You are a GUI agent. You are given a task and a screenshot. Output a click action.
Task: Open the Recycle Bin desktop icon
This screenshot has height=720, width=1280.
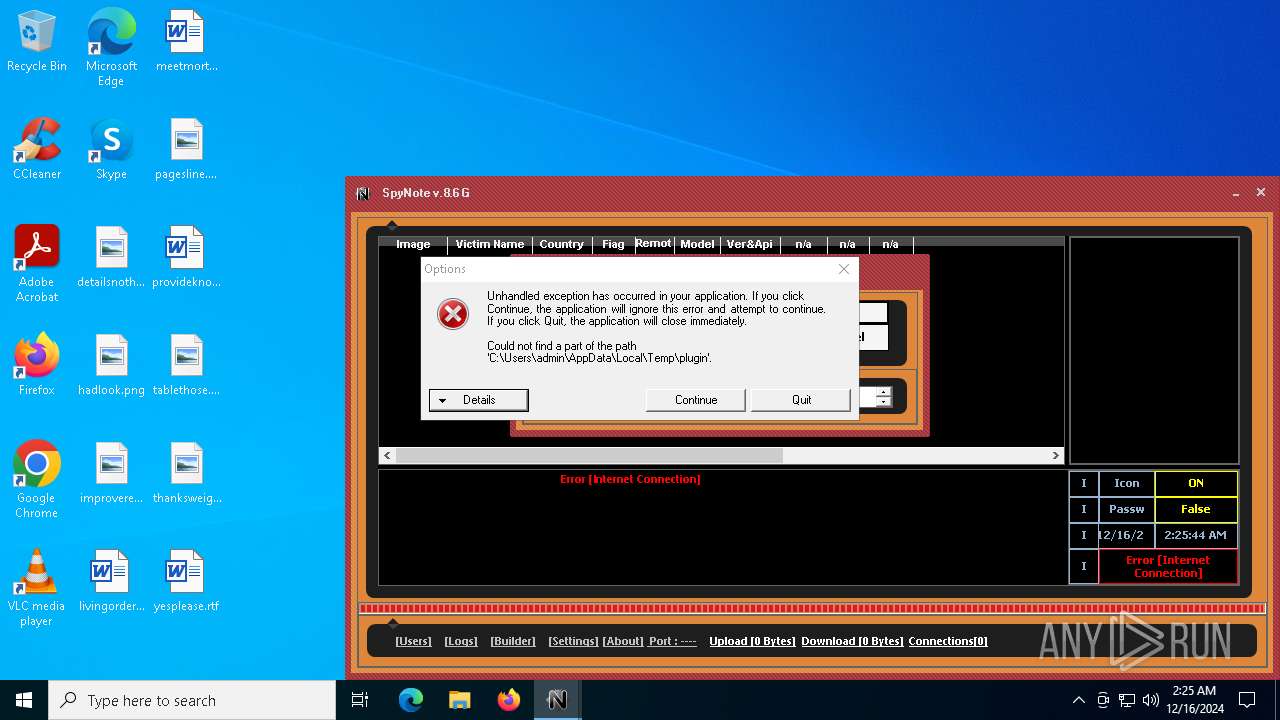point(37,42)
